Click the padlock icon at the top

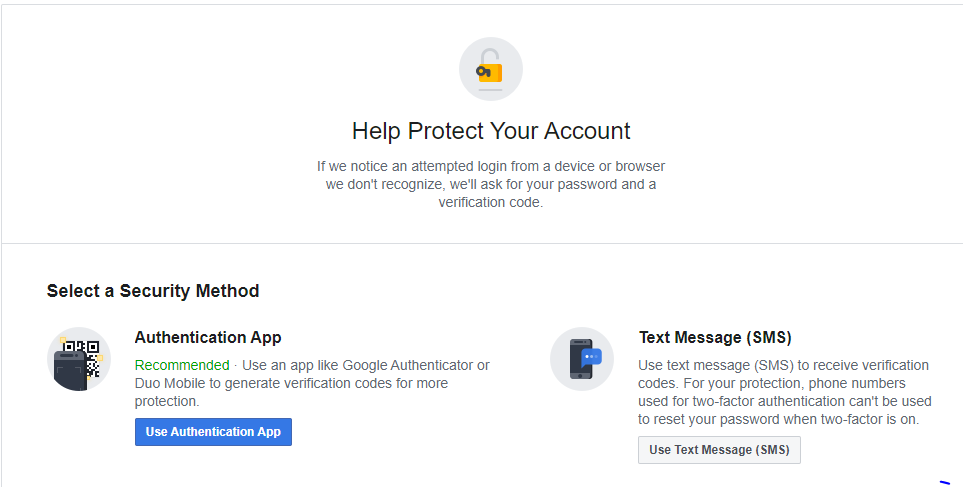point(491,69)
